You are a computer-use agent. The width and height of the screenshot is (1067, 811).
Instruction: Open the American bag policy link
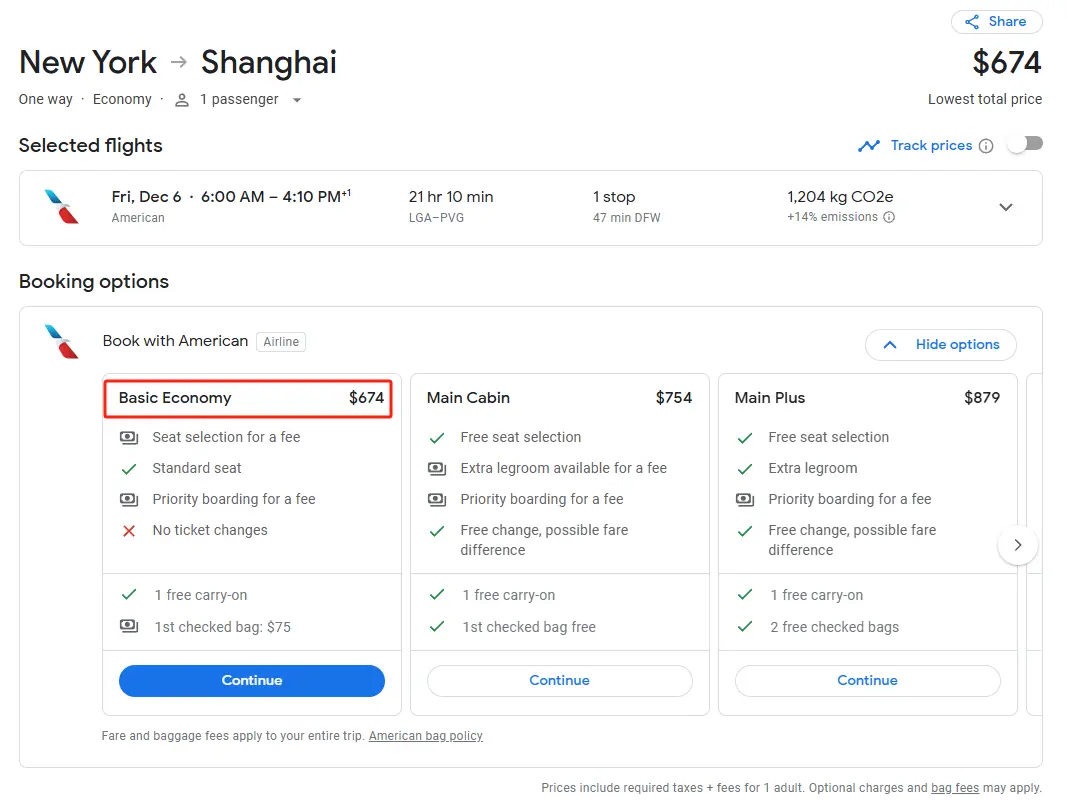[x=425, y=736]
